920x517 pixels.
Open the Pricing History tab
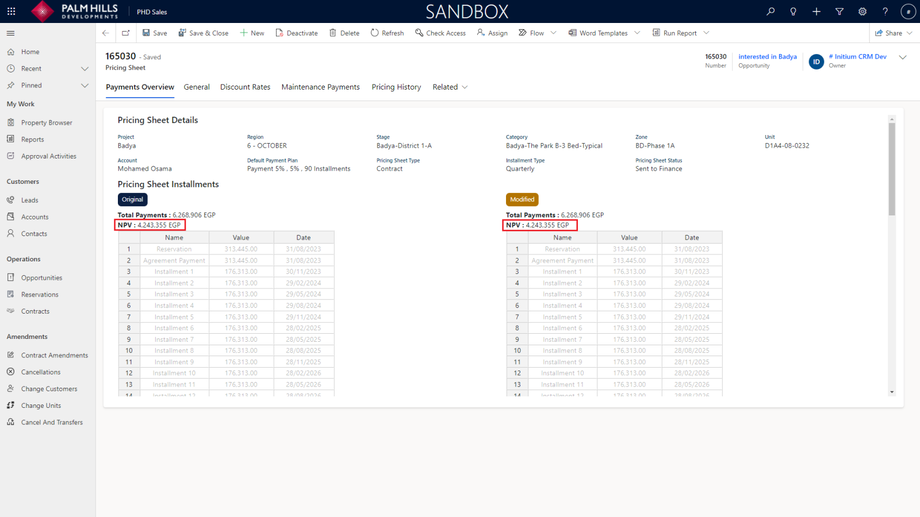(396, 87)
